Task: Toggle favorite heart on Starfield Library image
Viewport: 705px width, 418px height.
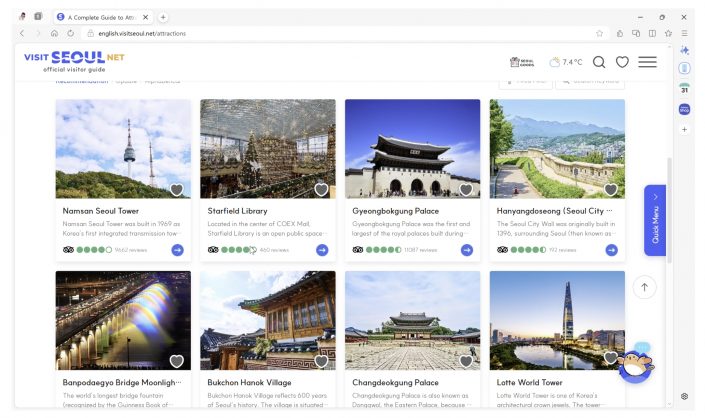Action: pos(321,190)
